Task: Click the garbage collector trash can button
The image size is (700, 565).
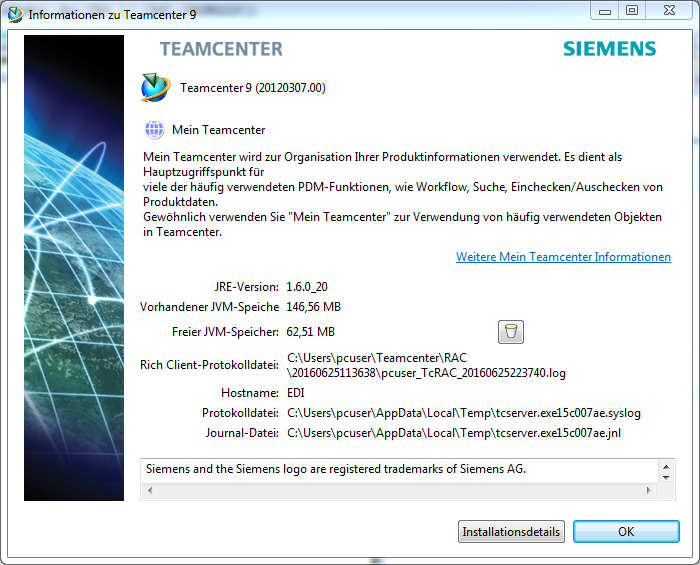Action: pyautogui.click(x=511, y=332)
